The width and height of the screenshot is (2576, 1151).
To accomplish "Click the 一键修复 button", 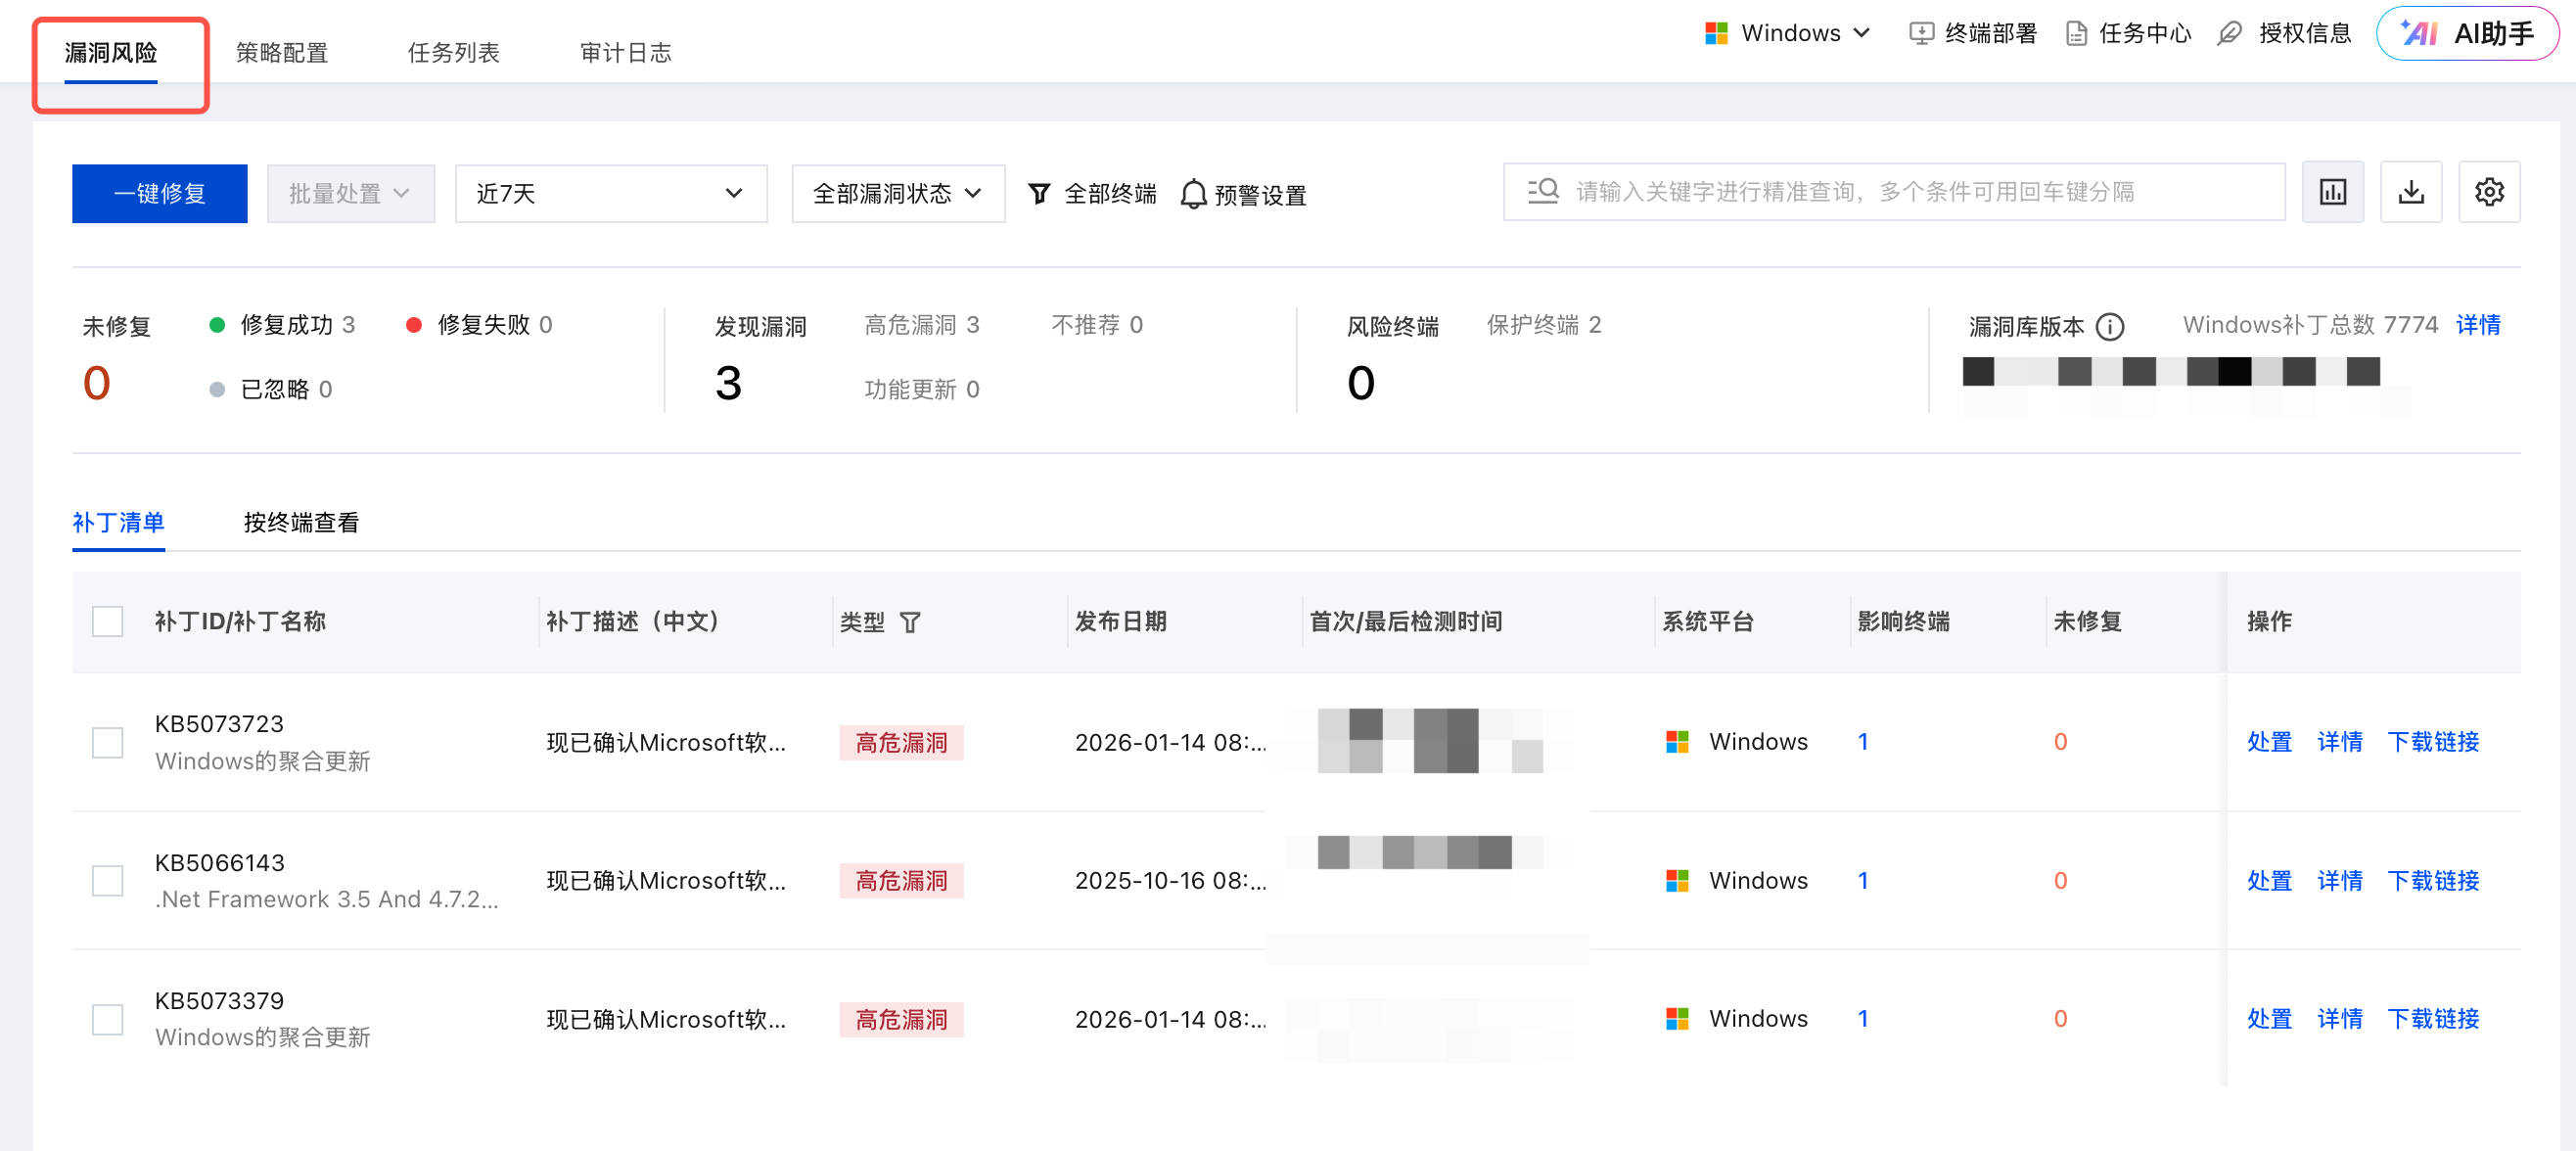I will coord(159,194).
